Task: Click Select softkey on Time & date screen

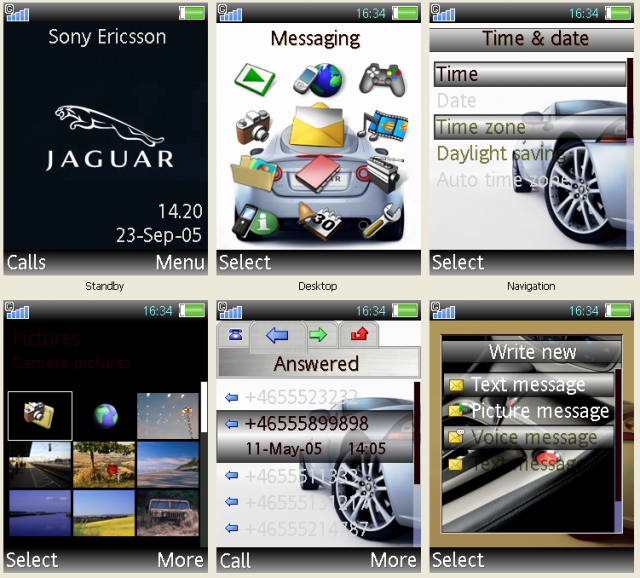Action: pos(458,262)
